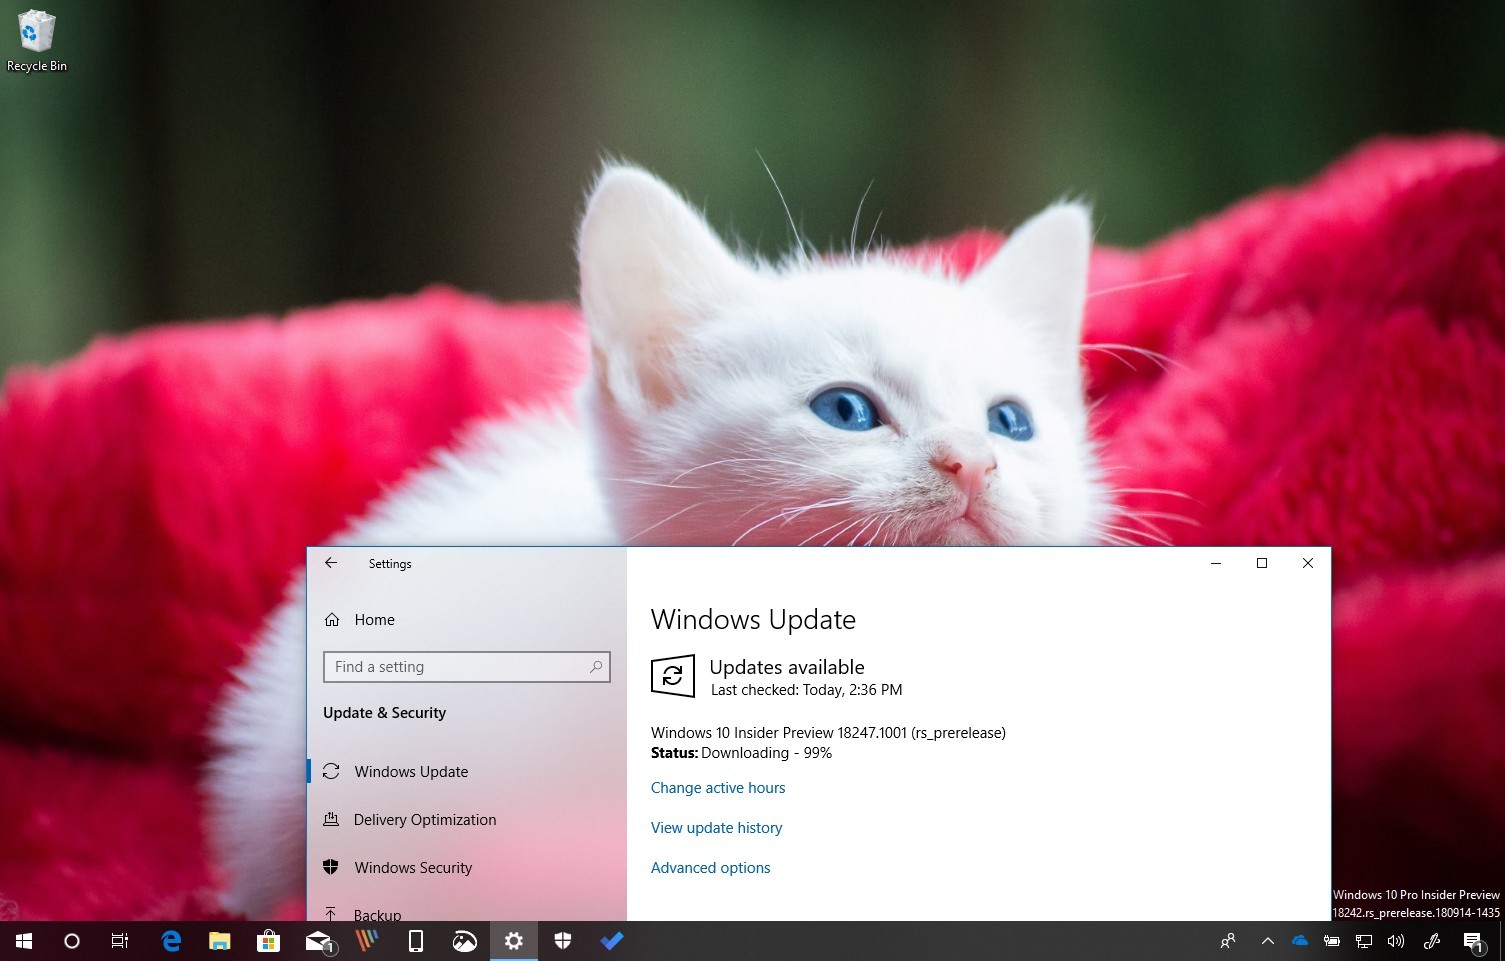Open the Windows Ink Workspace
This screenshot has height=961, width=1505.
point(1430,940)
